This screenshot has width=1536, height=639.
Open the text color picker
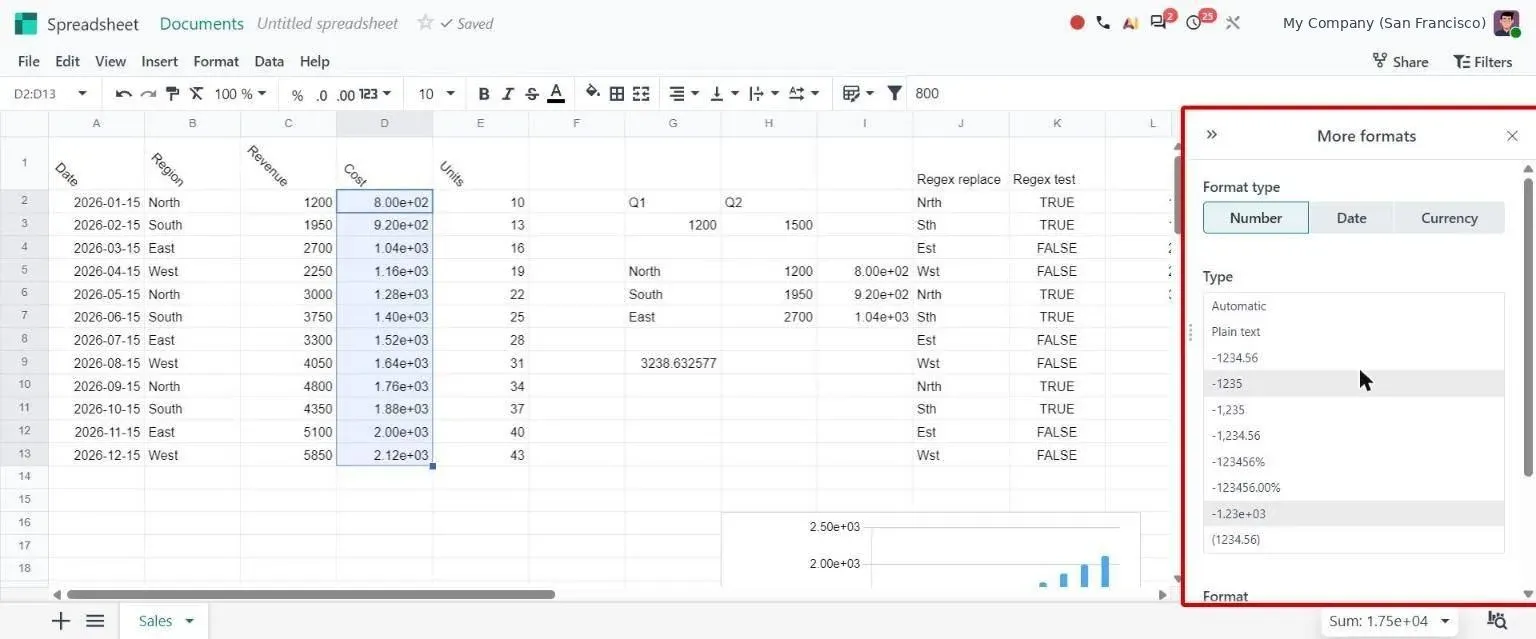point(556,94)
